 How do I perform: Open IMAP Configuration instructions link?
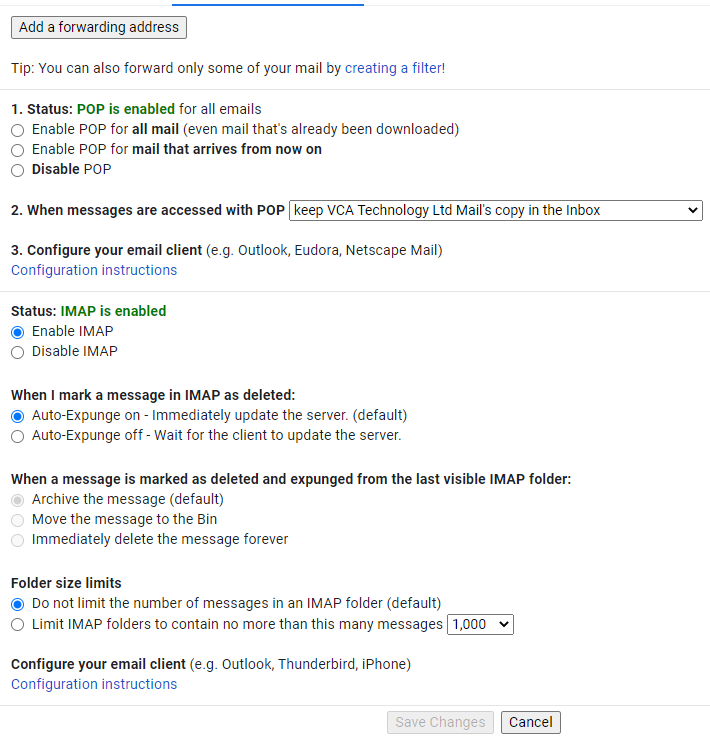(x=94, y=684)
